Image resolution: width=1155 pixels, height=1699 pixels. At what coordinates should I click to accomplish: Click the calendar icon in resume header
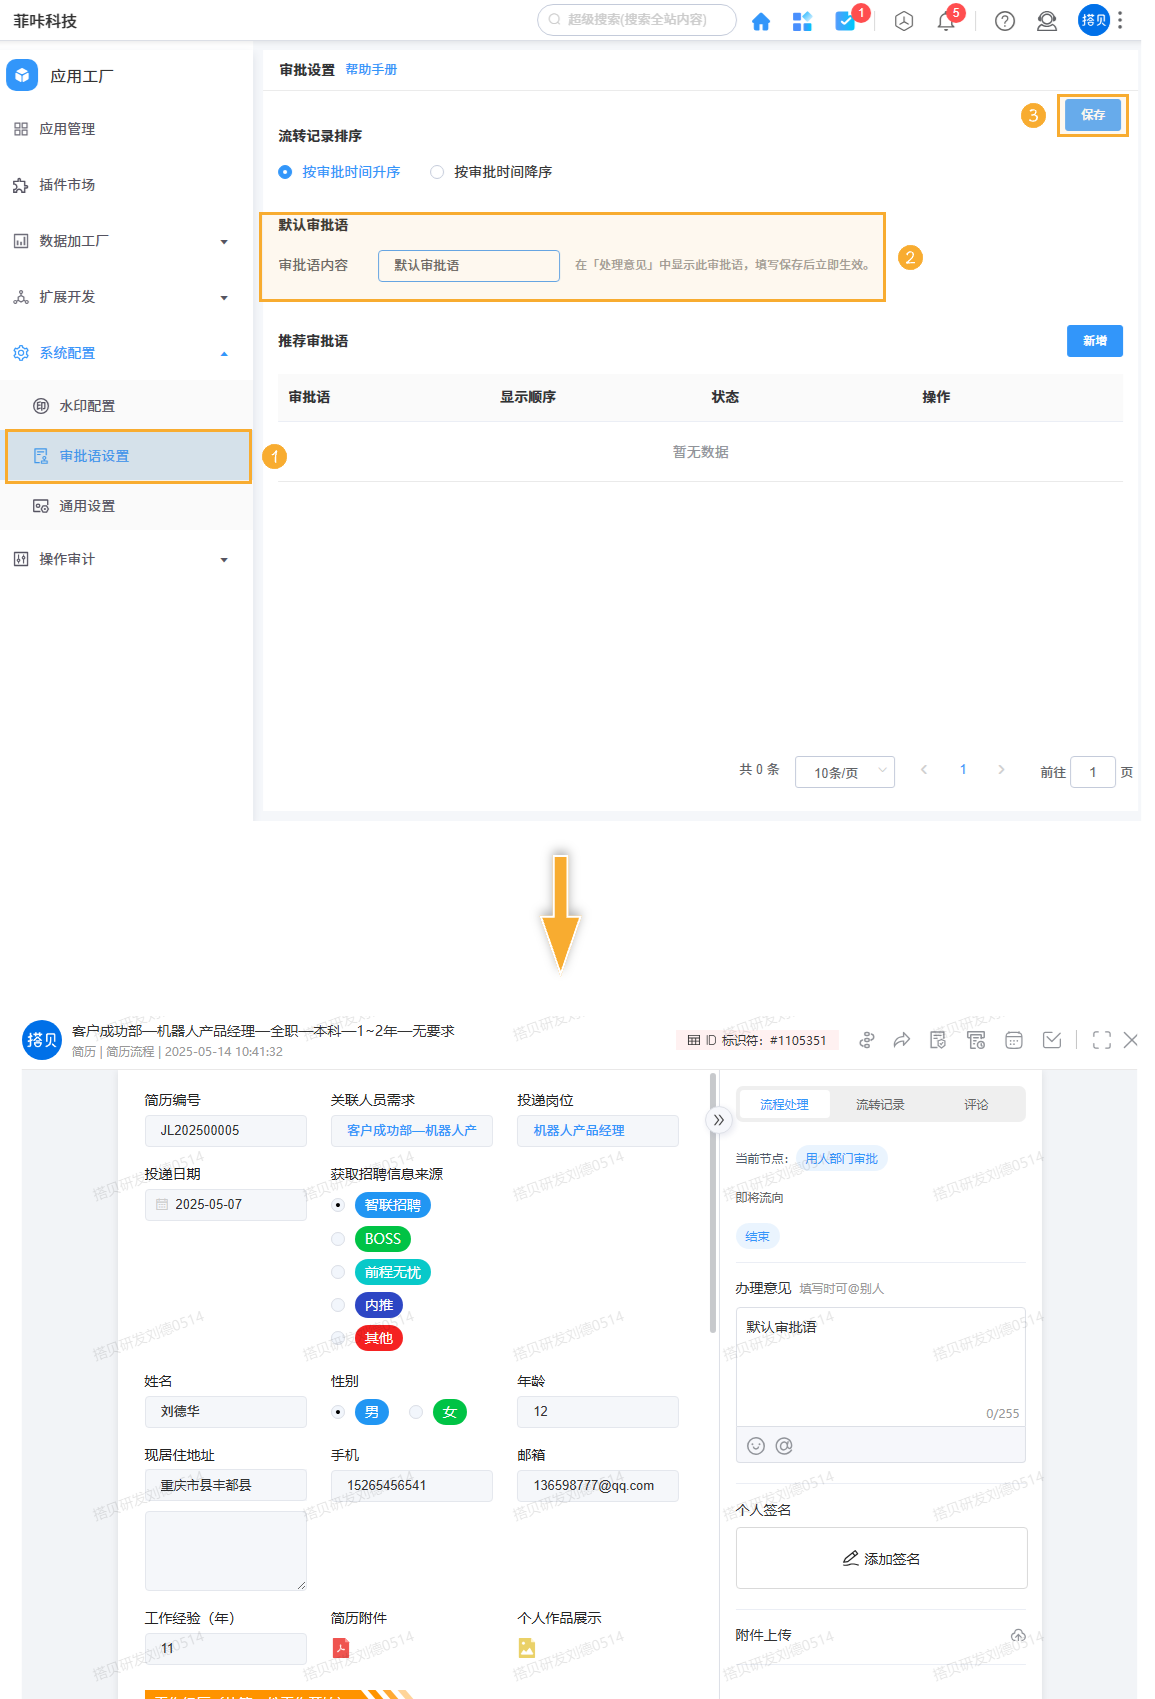1014,1040
